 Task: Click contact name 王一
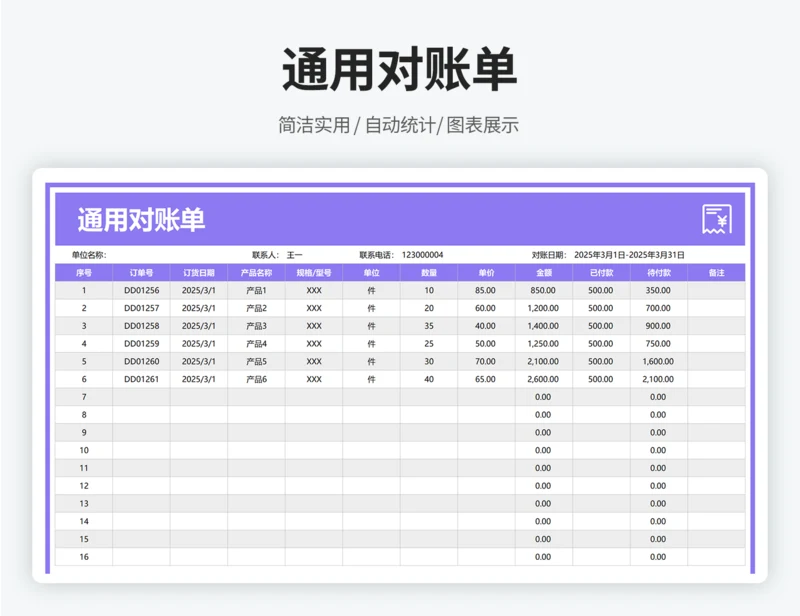pyautogui.click(x=294, y=255)
